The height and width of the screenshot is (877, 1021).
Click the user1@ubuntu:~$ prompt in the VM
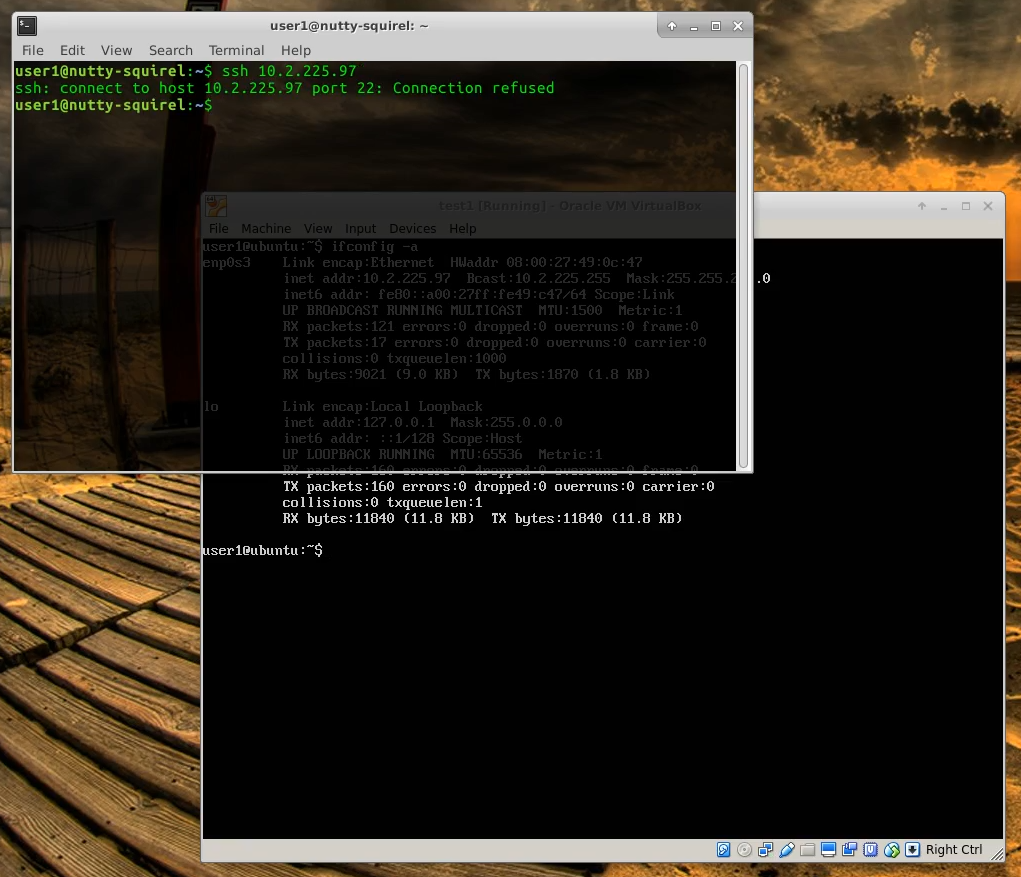[x=262, y=550]
